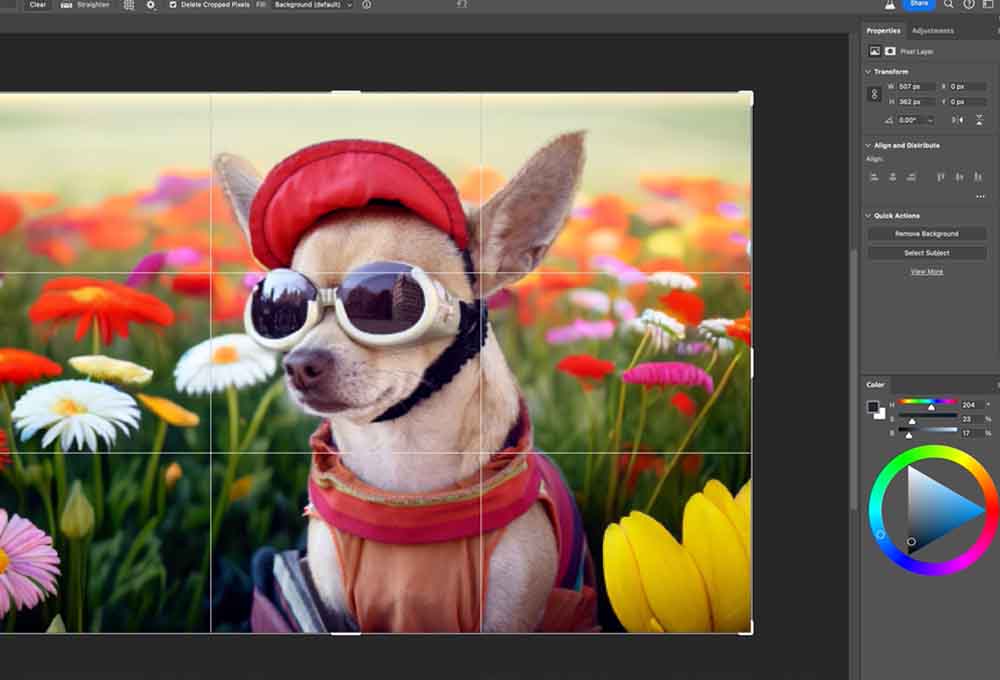The width and height of the screenshot is (1000, 680).
Task: Click the foreground color swatch
Action: 873,407
